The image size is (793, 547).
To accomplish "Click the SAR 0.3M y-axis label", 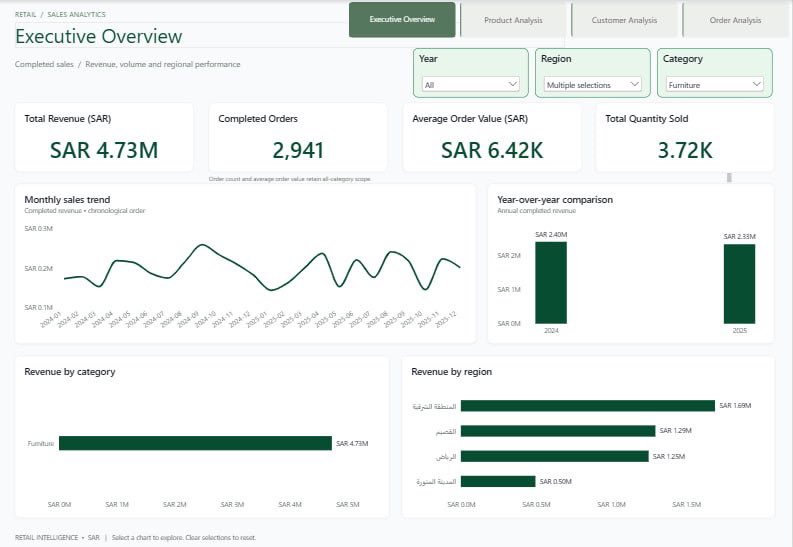I will [x=38, y=229].
